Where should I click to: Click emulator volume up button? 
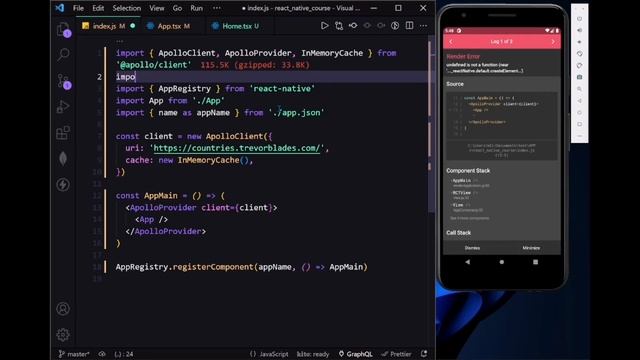click(579, 30)
